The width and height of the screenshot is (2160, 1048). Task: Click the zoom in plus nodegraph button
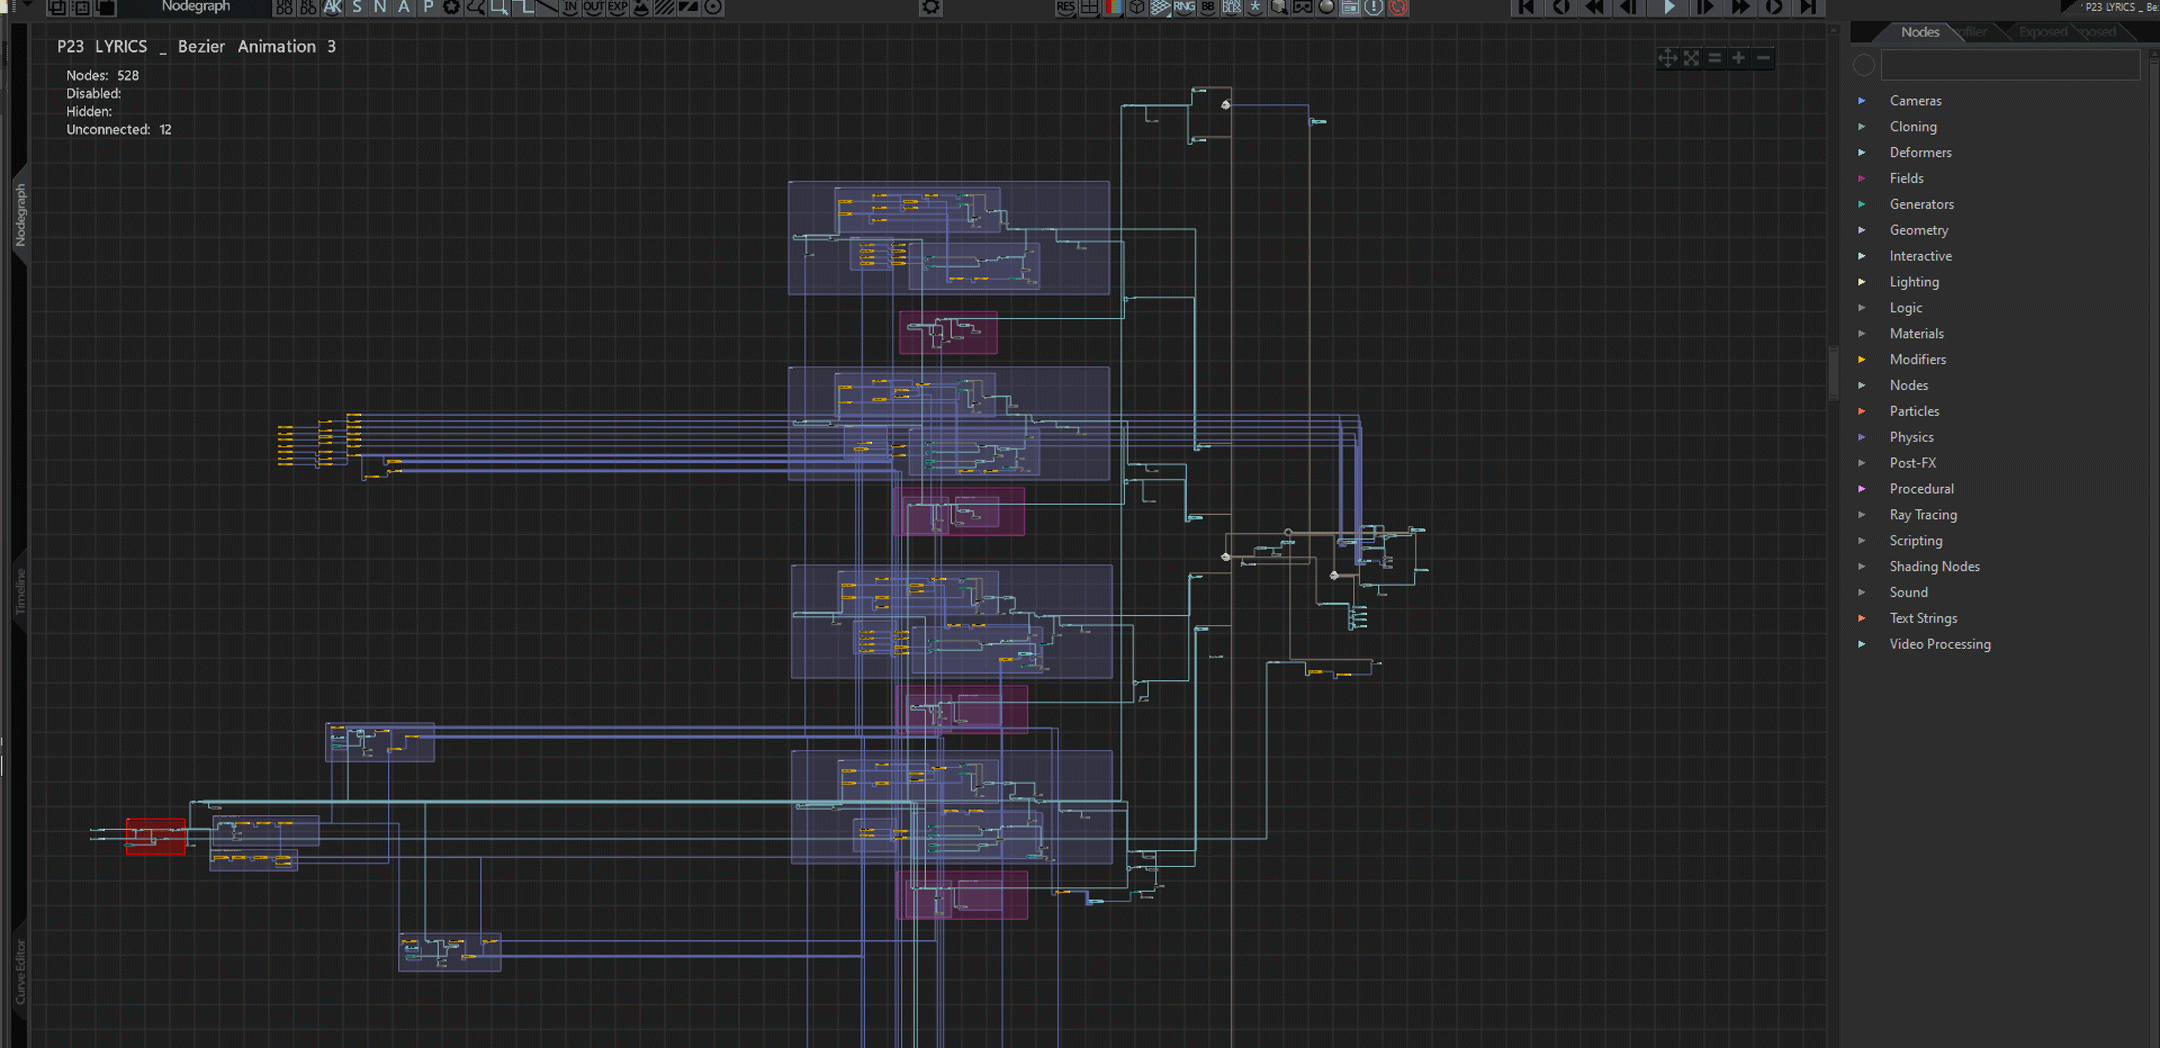[1739, 58]
